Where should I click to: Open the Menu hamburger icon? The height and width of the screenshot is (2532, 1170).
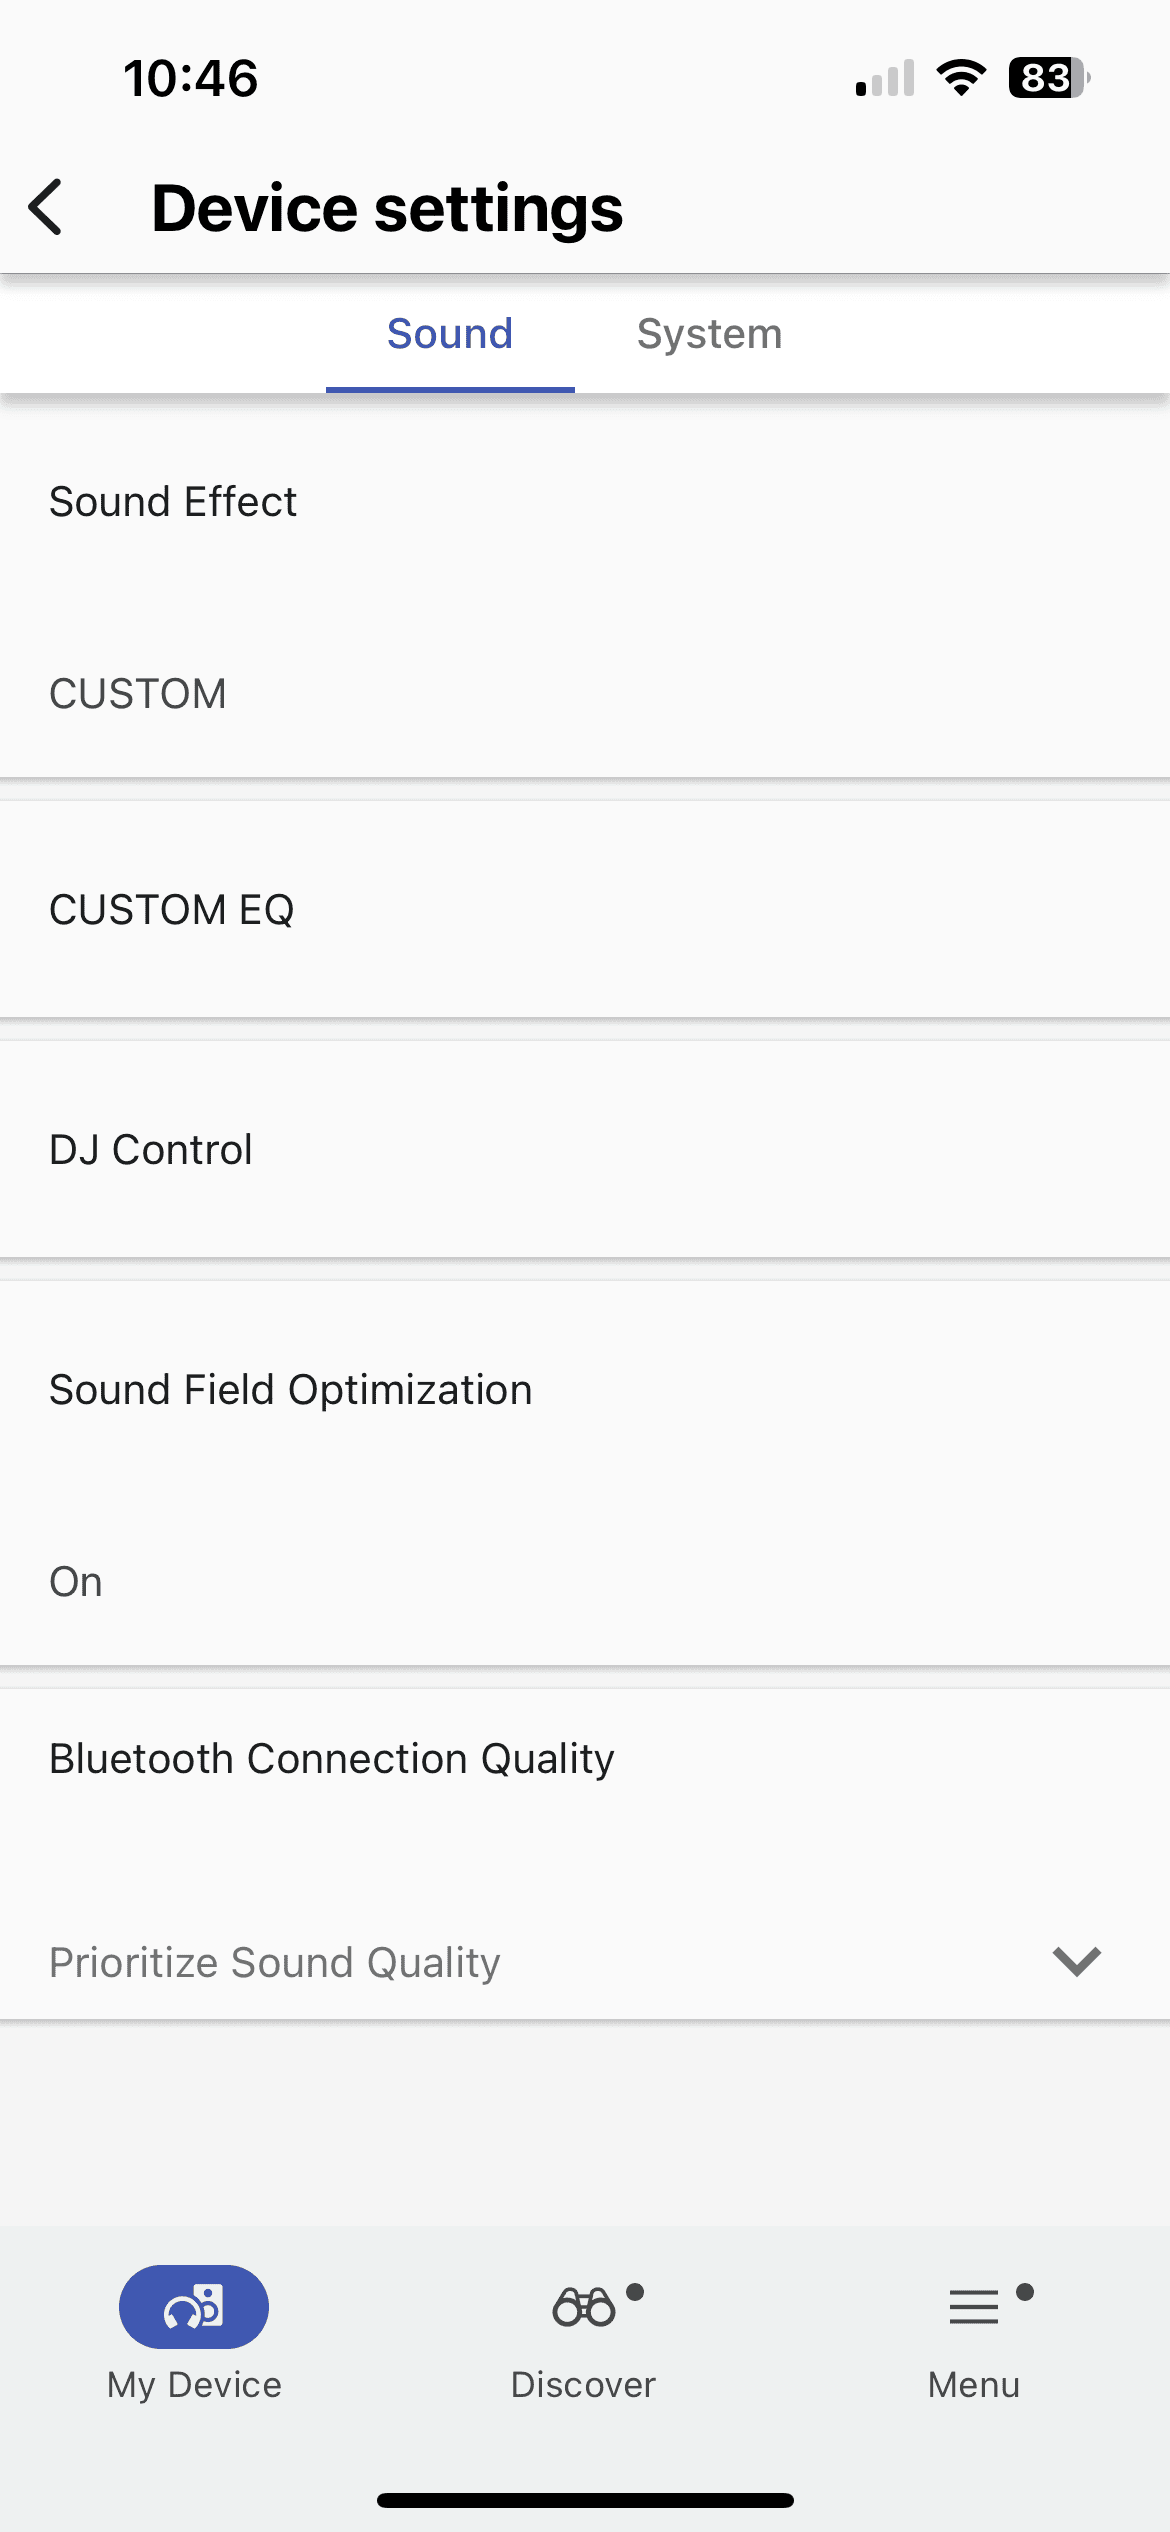[x=974, y=2306]
